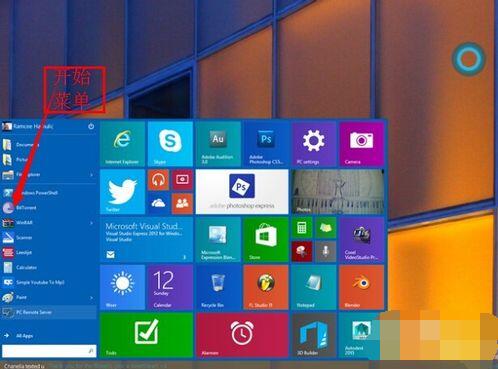This screenshot has width=498, height=369.
Task: Open Pictures folder in Start list
Action: [x=49, y=159]
